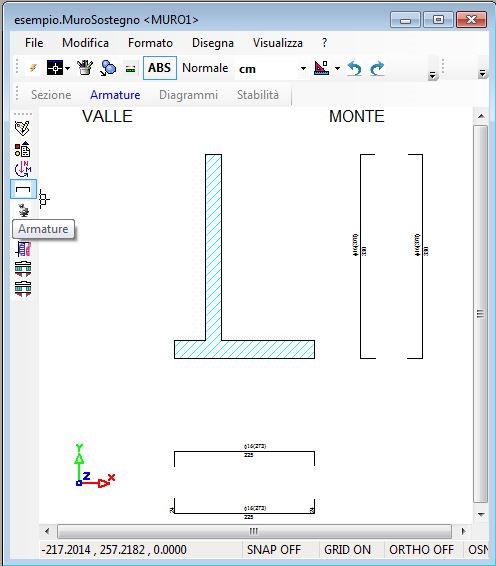Open the shapes and document icon tool
Screen dimensions: 496x566
coord(22,149)
